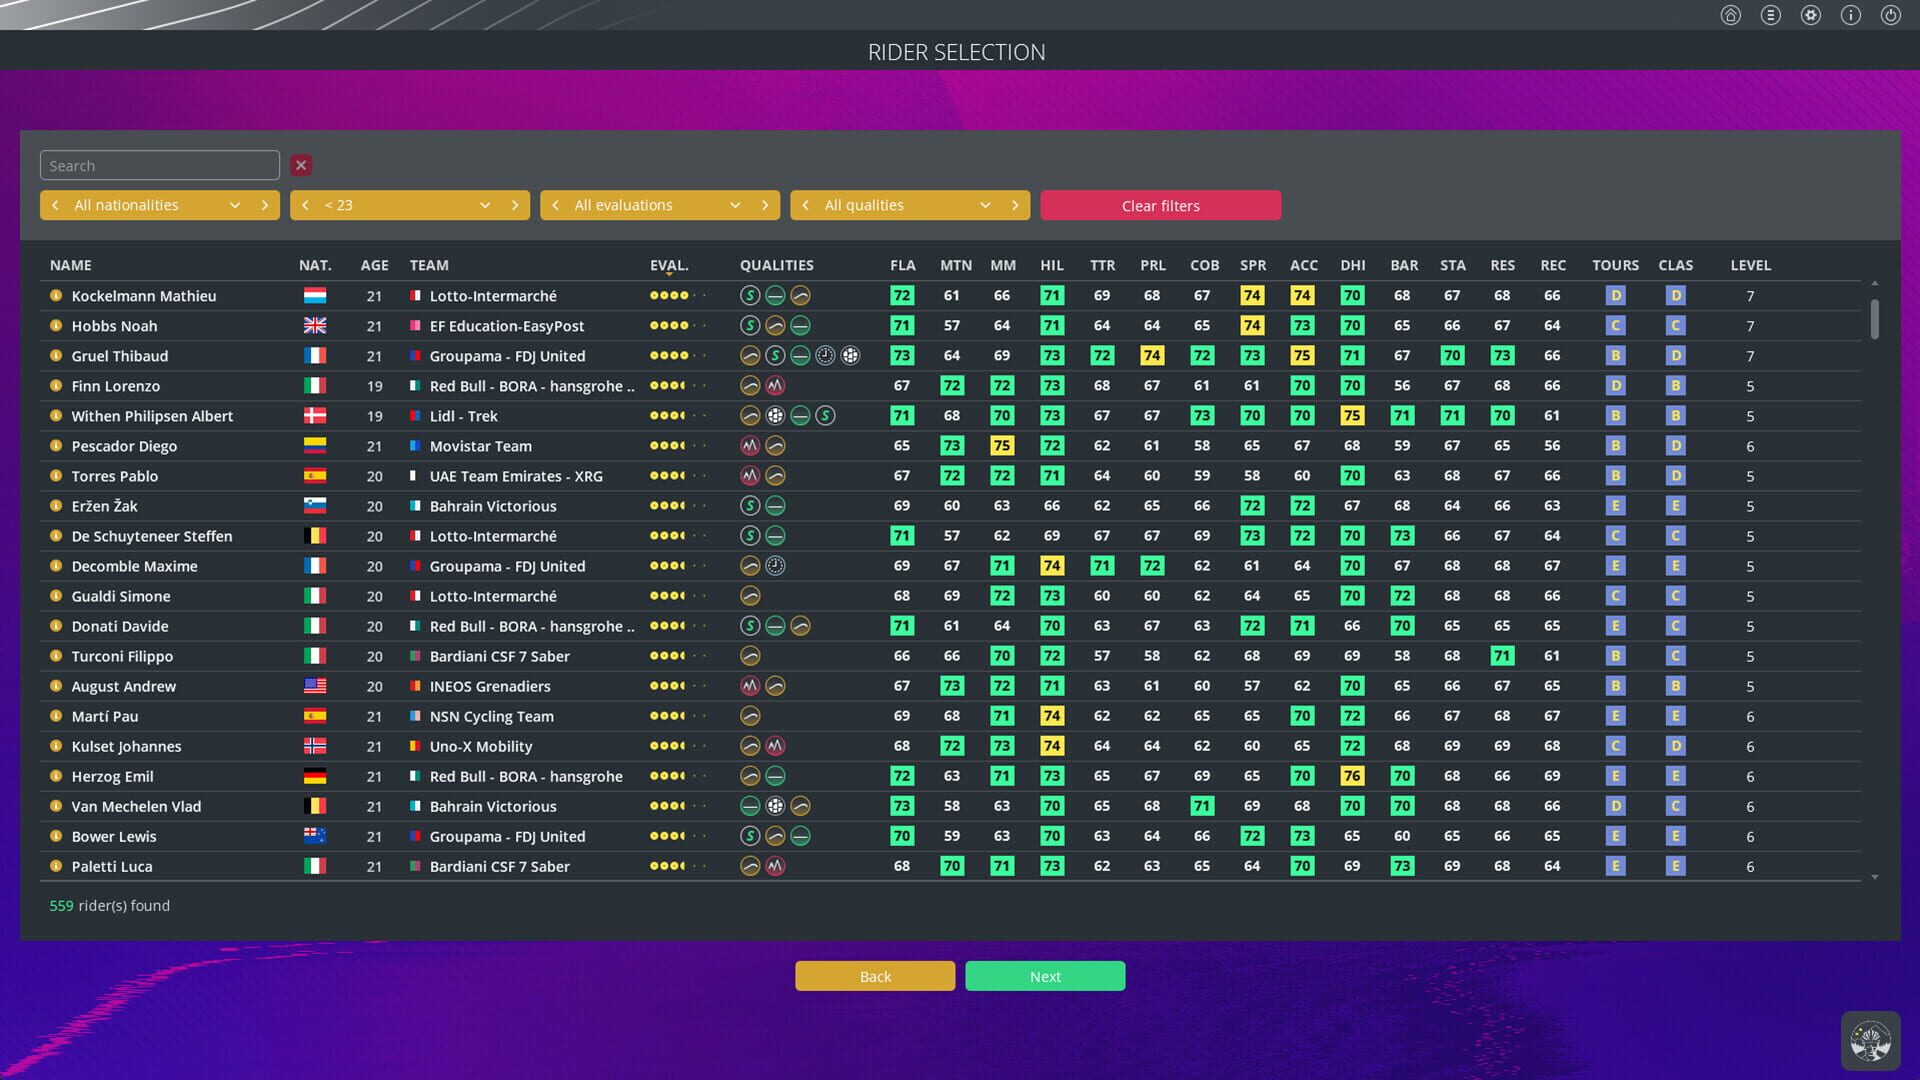View the info (i) icon top right
The height and width of the screenshot is (1080, 1920).
pyautogui.click(x=1850, y=15)
